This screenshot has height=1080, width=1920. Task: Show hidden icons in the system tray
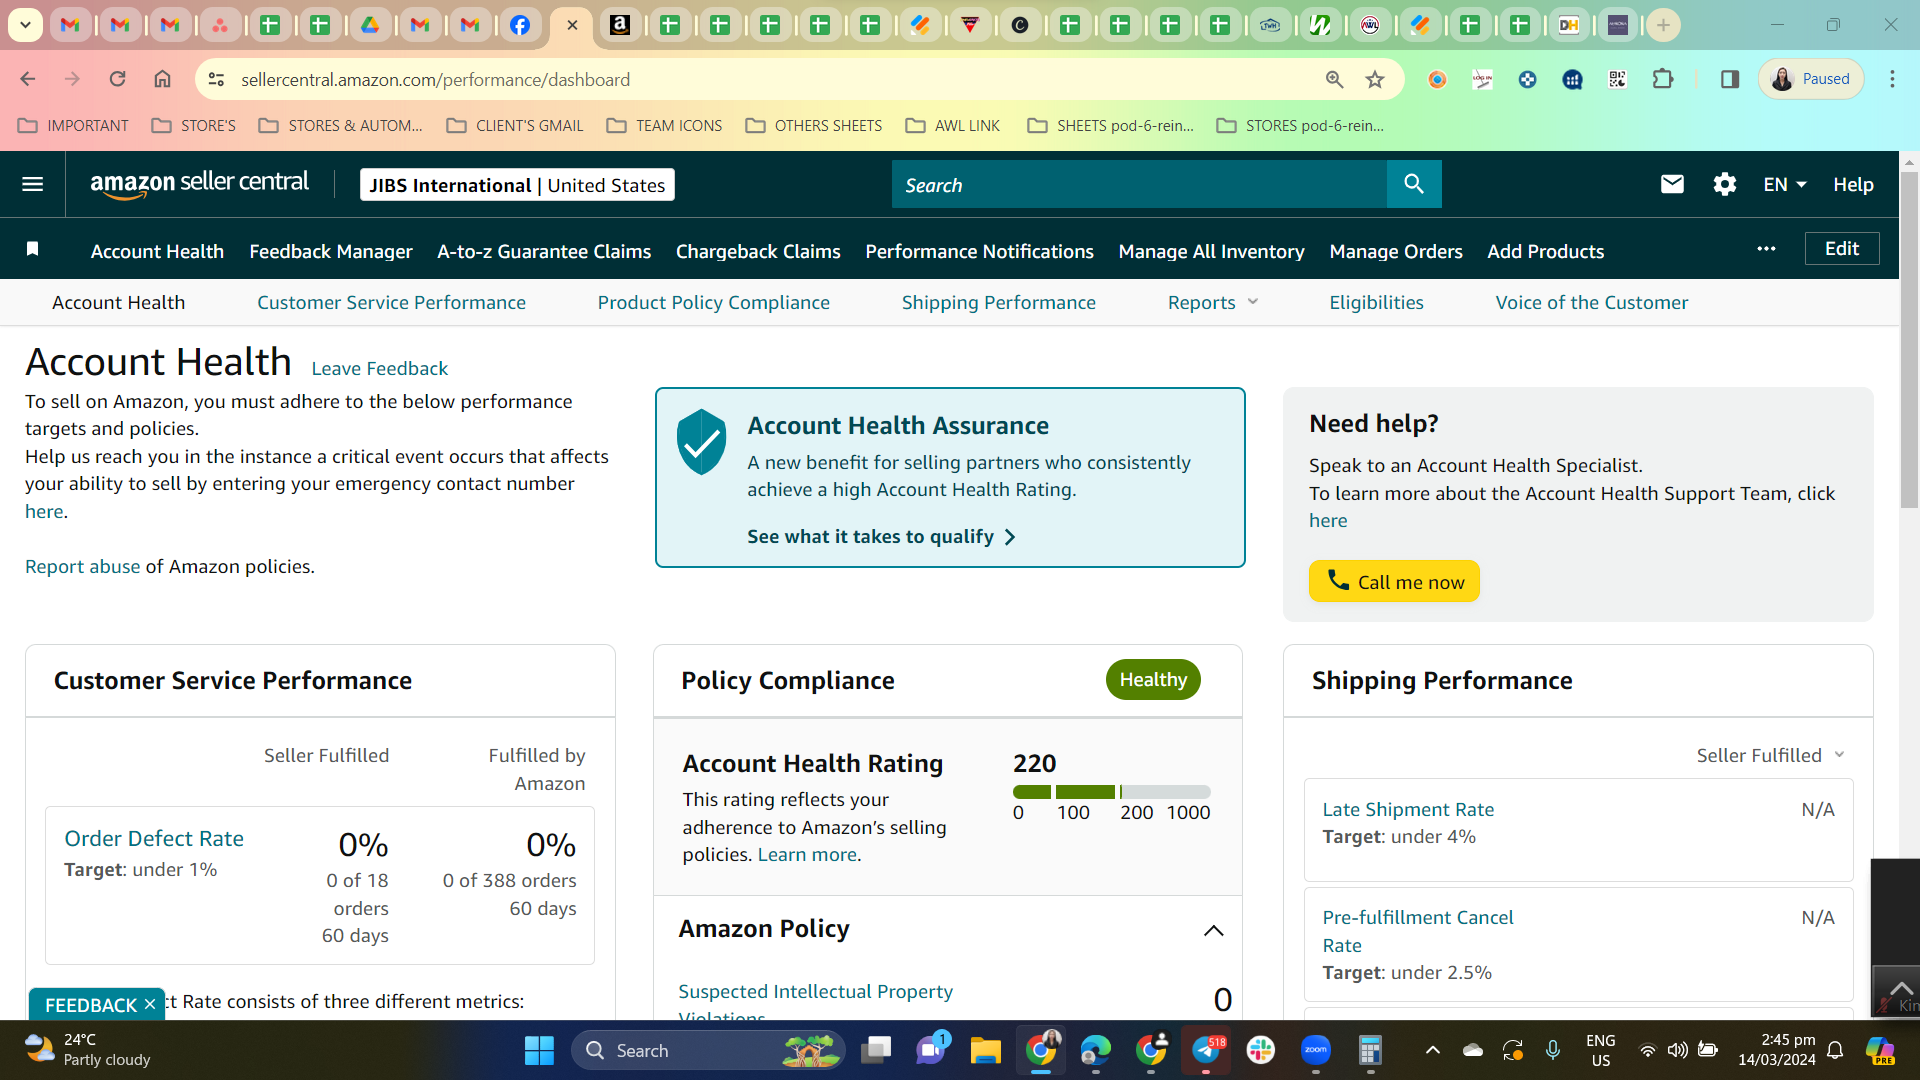coord(1432,1050)
